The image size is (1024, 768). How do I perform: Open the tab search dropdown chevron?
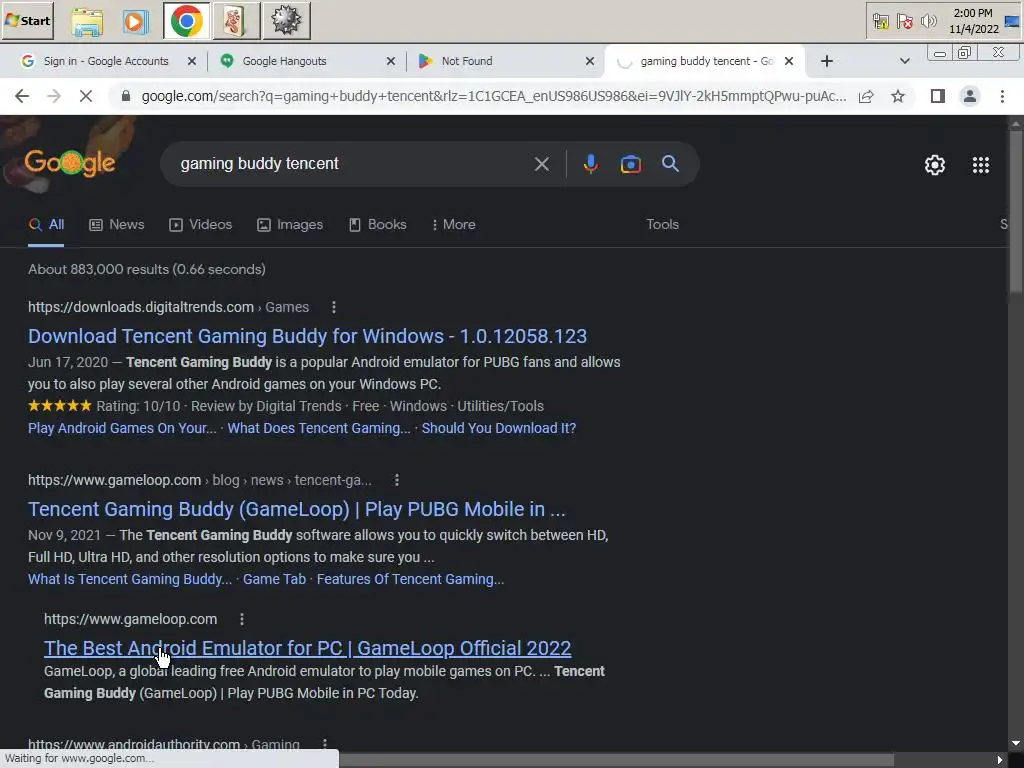(x=904, y=61)
